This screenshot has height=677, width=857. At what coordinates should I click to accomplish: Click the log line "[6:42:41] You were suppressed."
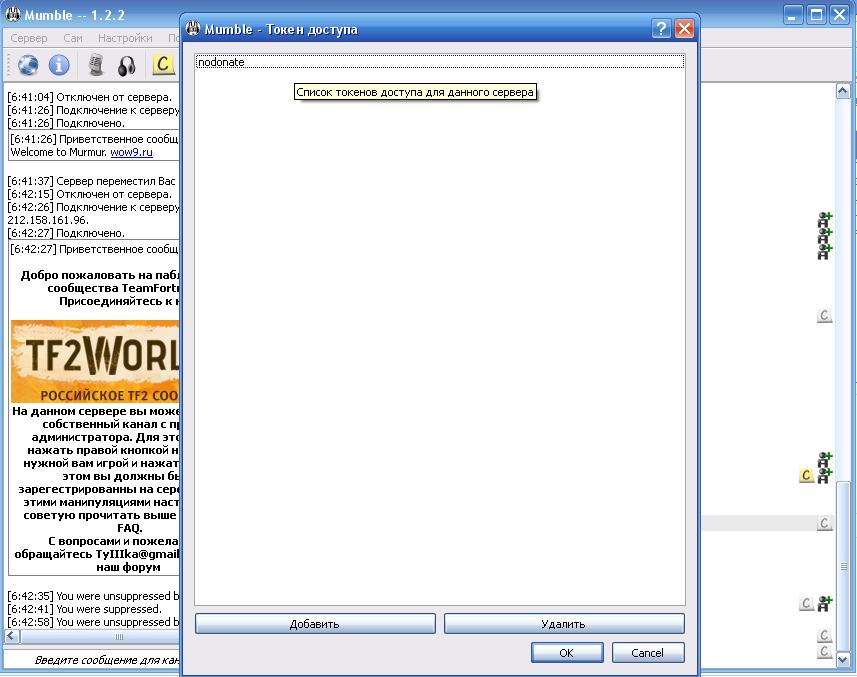(85, 609)
